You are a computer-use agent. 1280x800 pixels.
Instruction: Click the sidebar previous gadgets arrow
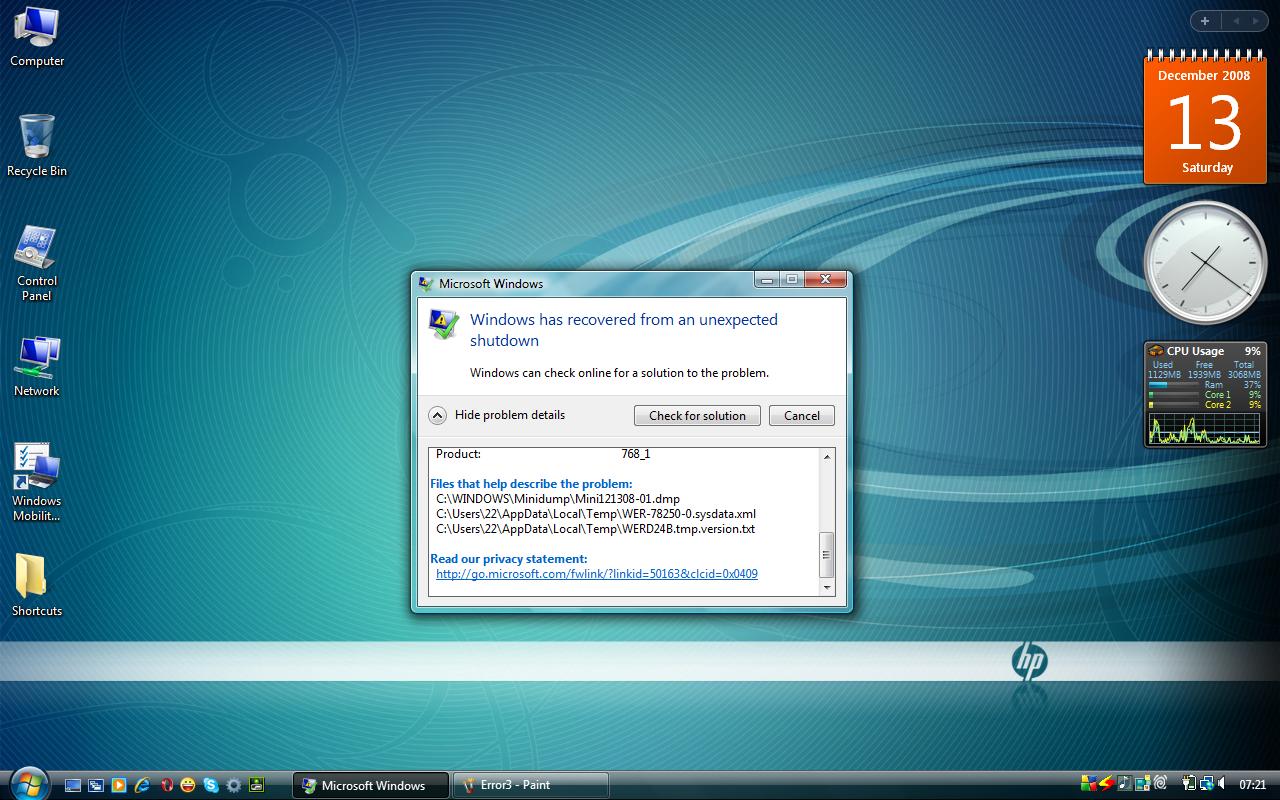(x=1235, y=21)
